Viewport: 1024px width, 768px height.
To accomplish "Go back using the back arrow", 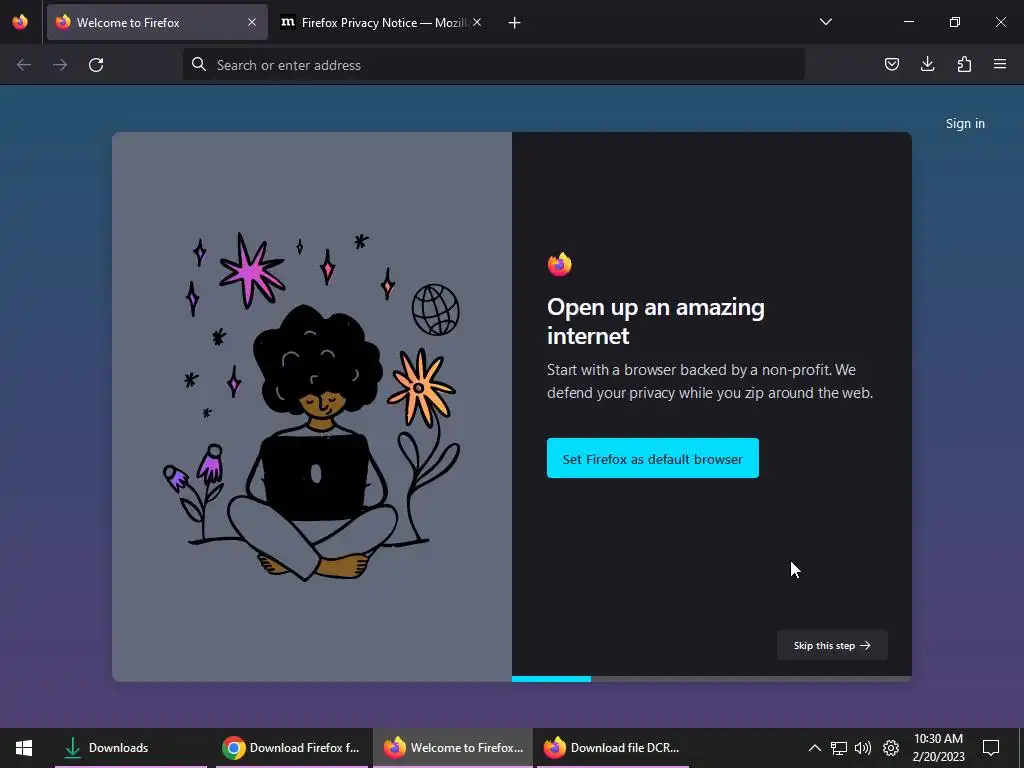I will coord(24,65).
